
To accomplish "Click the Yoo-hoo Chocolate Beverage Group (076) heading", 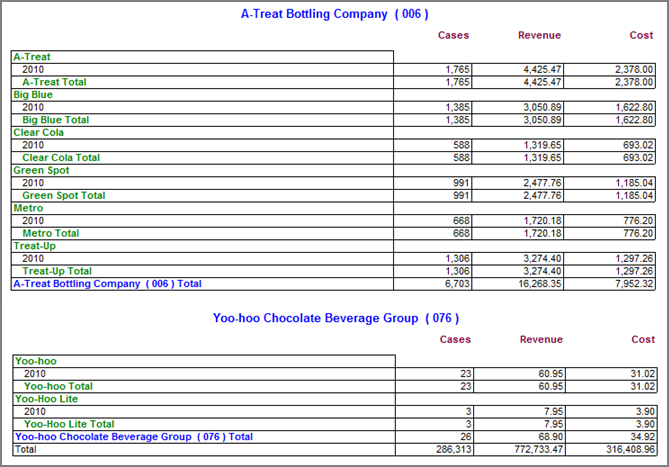I will click(x=335, y=318).
